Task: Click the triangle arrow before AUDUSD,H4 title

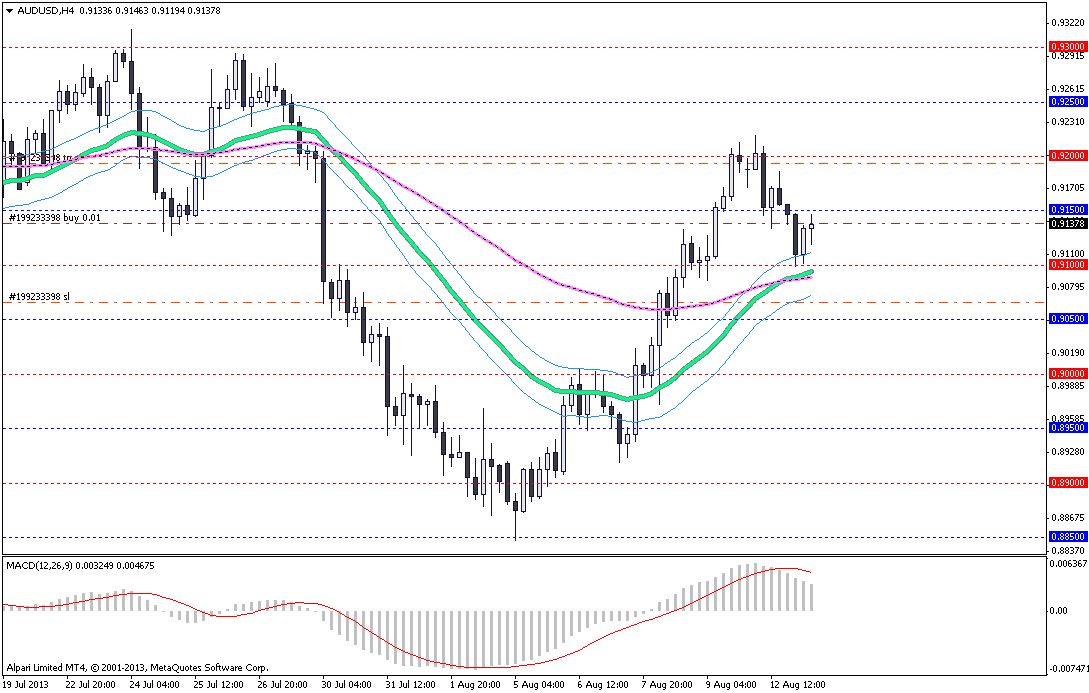Action: click(x=9, y=11)
